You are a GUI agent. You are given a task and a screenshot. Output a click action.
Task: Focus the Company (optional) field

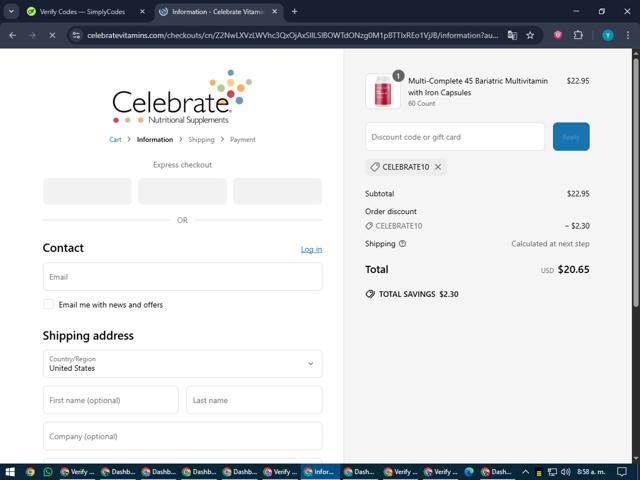[x=182, y=436]
